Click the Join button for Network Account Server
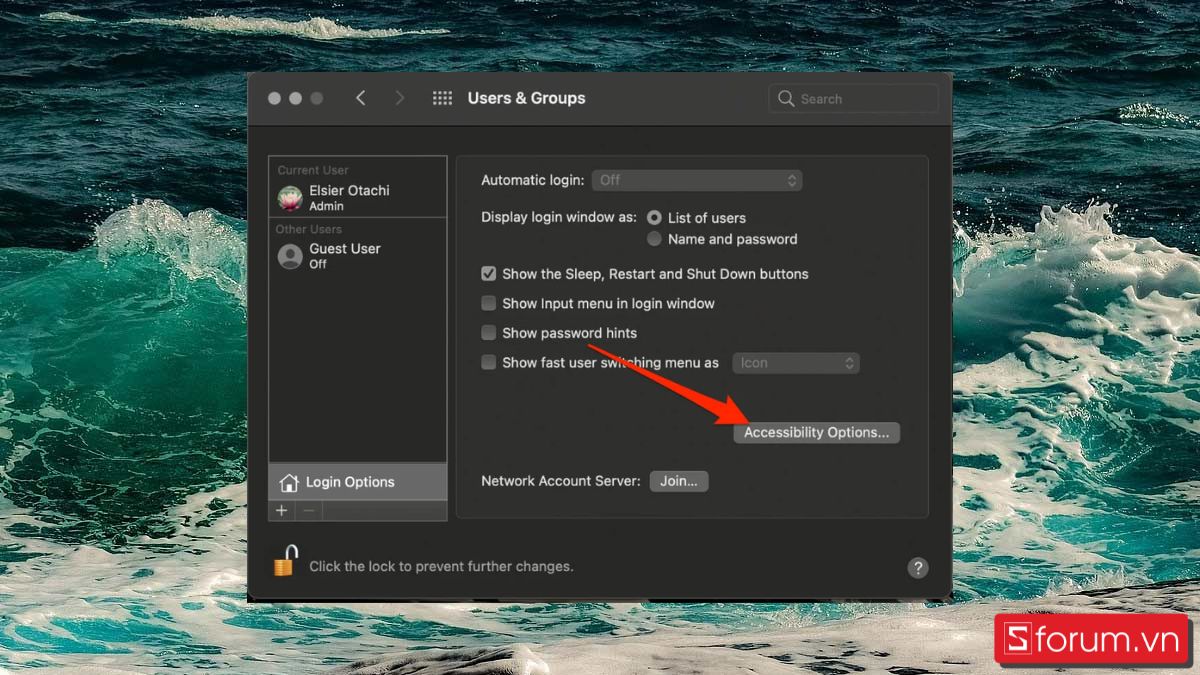 click(679, 481)
